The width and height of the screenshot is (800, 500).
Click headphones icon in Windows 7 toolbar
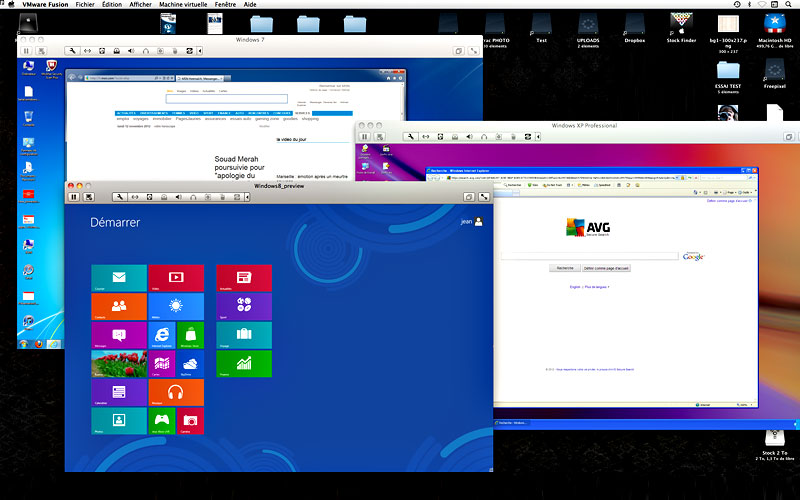click(x=146, y=51)
